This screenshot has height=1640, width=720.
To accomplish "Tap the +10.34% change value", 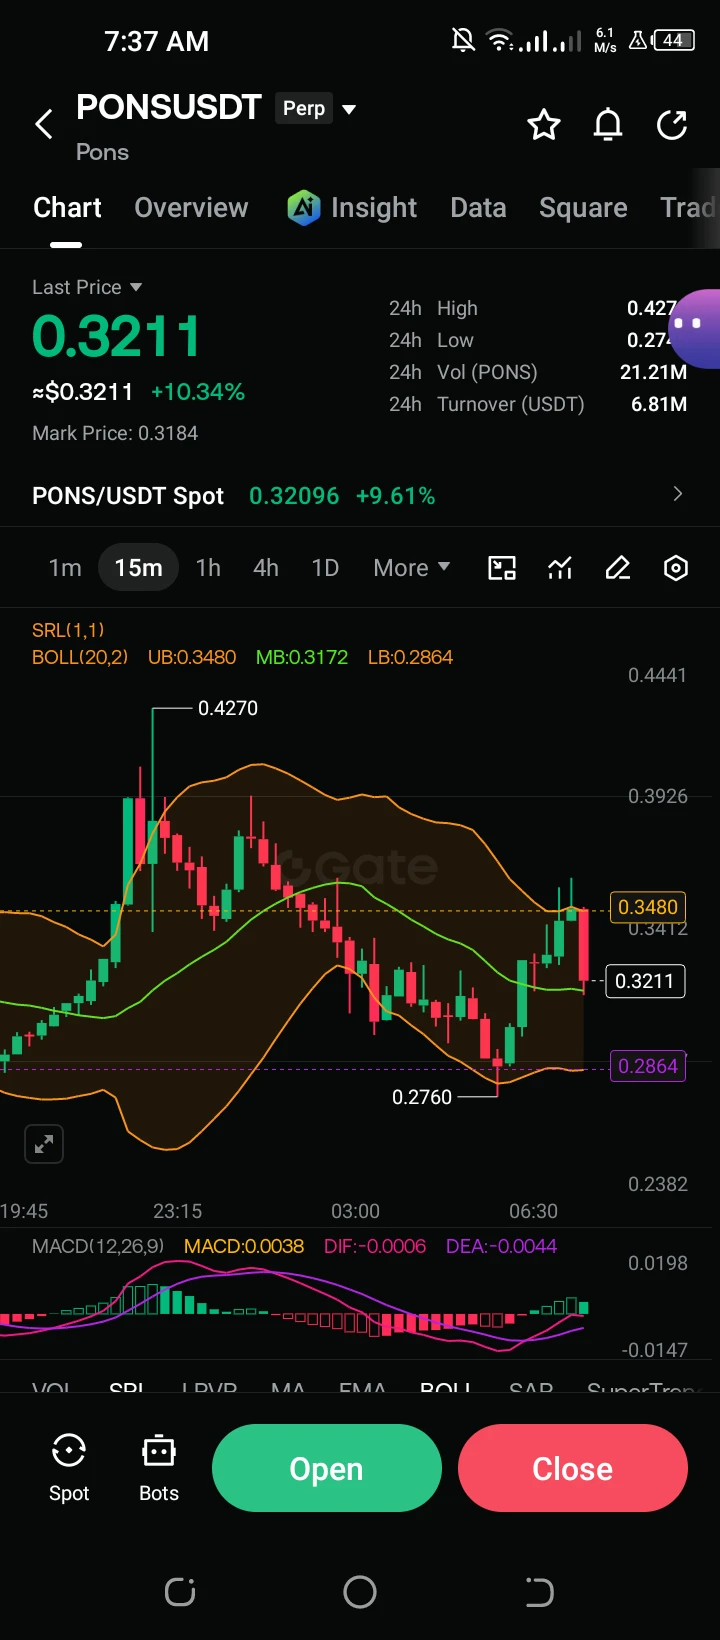I will (198, 392).
